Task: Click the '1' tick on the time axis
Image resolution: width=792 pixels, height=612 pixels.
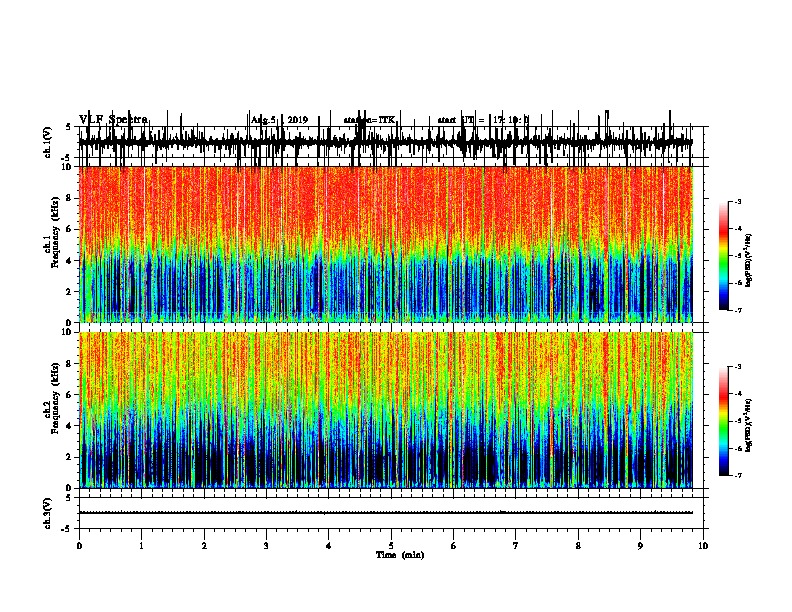Action: [142, 546]
